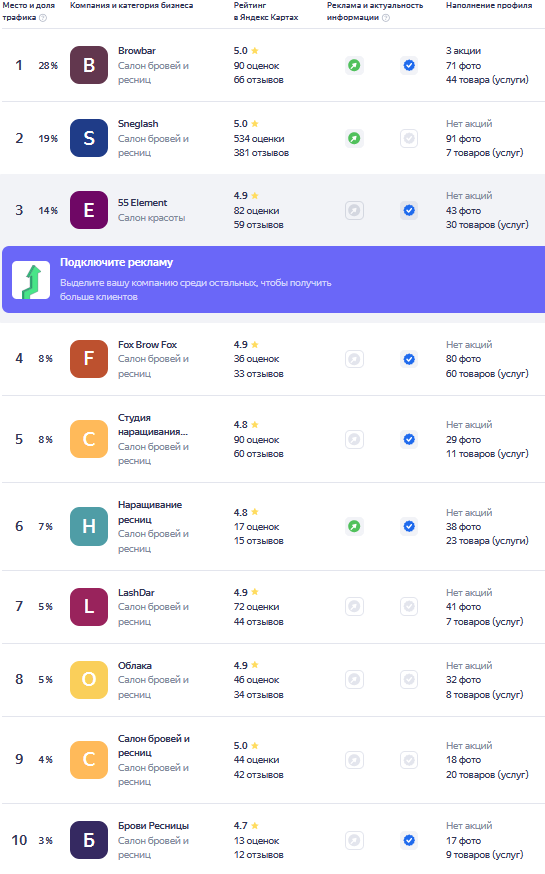Click '72 оценки' in LashDar row
This screenshot has width=545, height=874.
tap(256, 607)
